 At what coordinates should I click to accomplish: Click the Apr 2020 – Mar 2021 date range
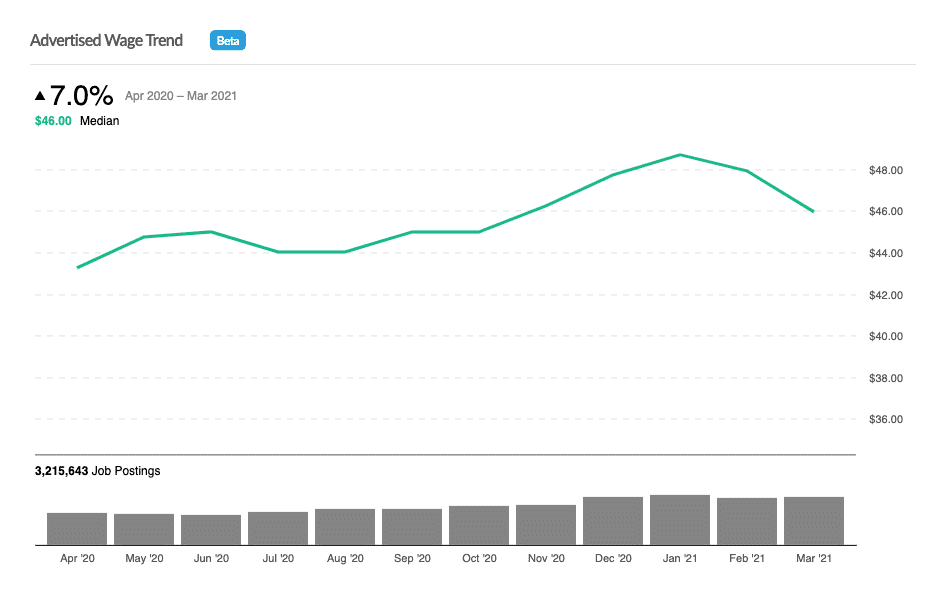click(x=180, y=96)
